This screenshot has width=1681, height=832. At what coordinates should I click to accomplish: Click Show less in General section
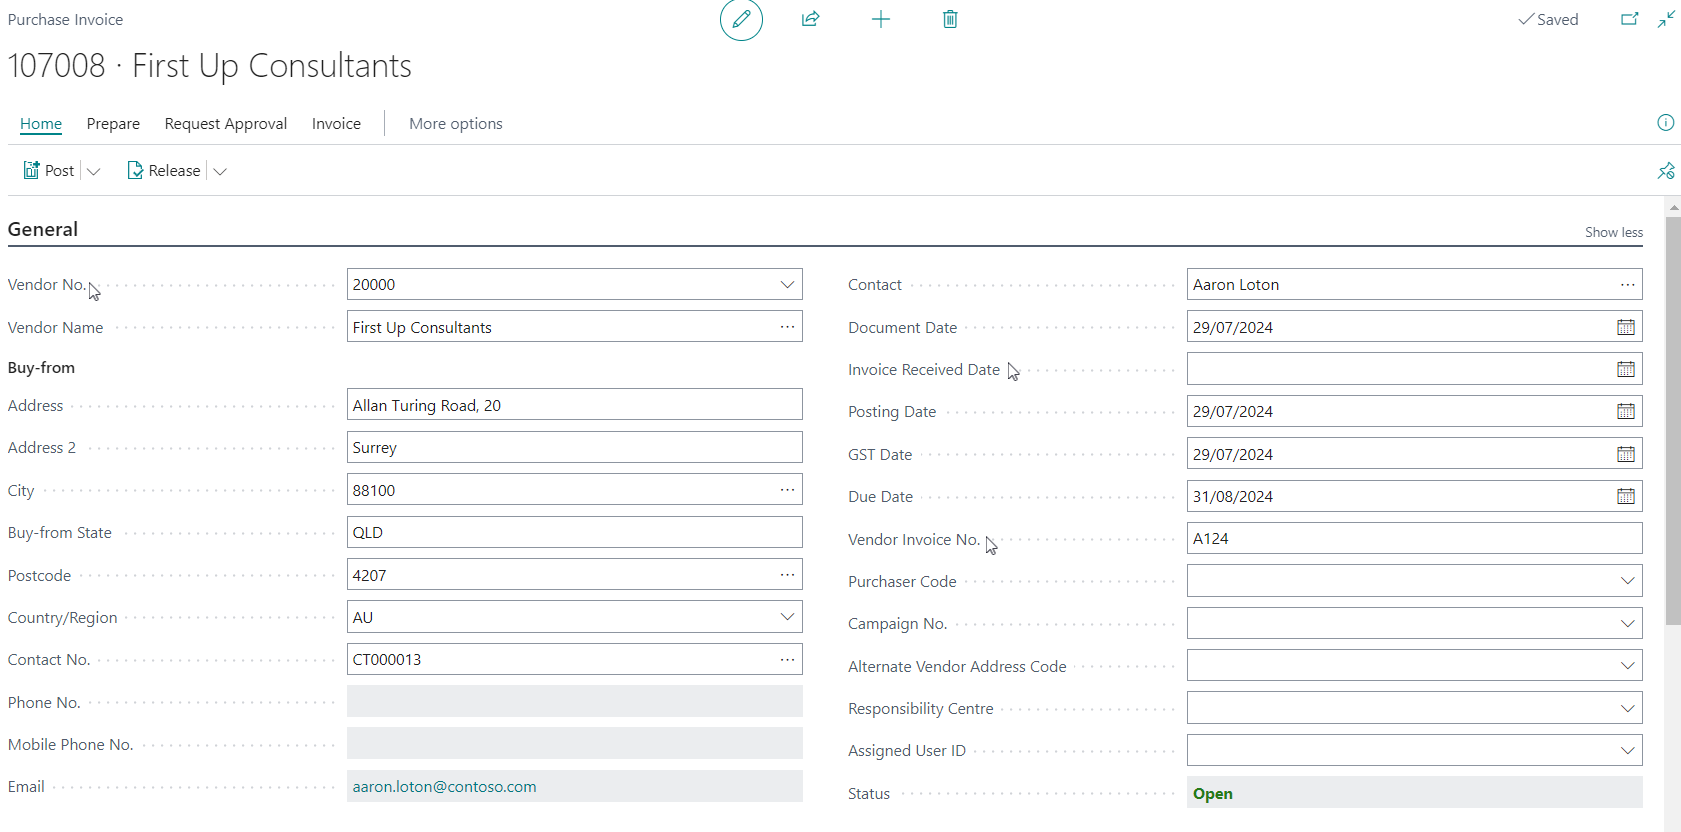pyautogui.click(x=1613, y=232)
